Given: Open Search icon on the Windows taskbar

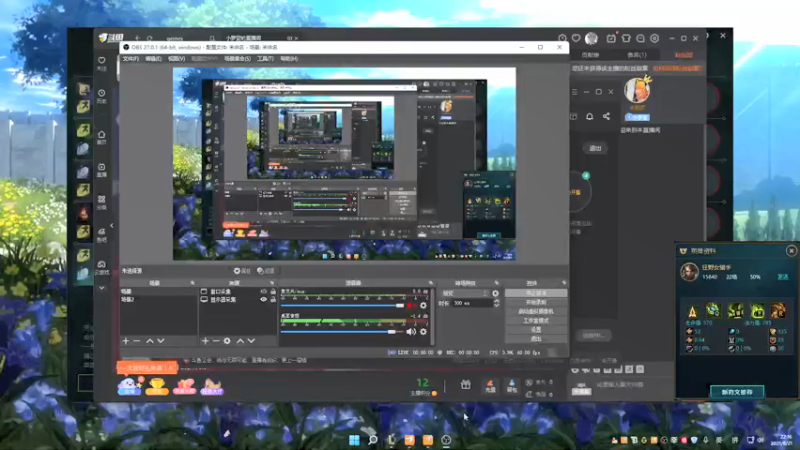Looking at the screenshot, I should pyautogui.click(x=373, y=439).
